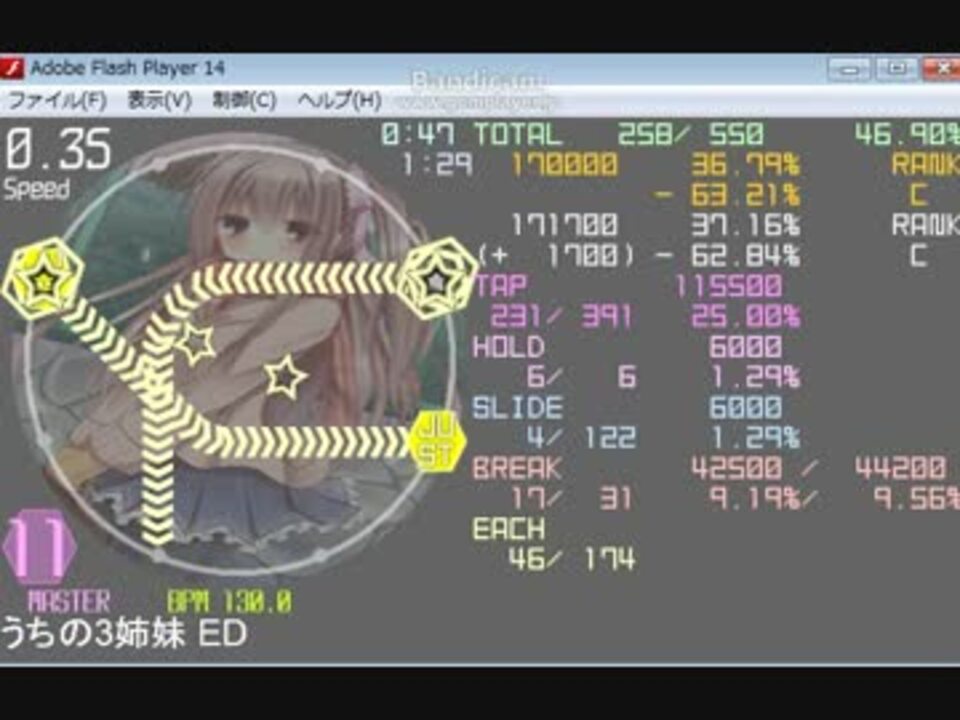Click the pink level 11 hexagon badge
Image resolution: width=960 pixels, height=720 pixels.
coord(39,547)
